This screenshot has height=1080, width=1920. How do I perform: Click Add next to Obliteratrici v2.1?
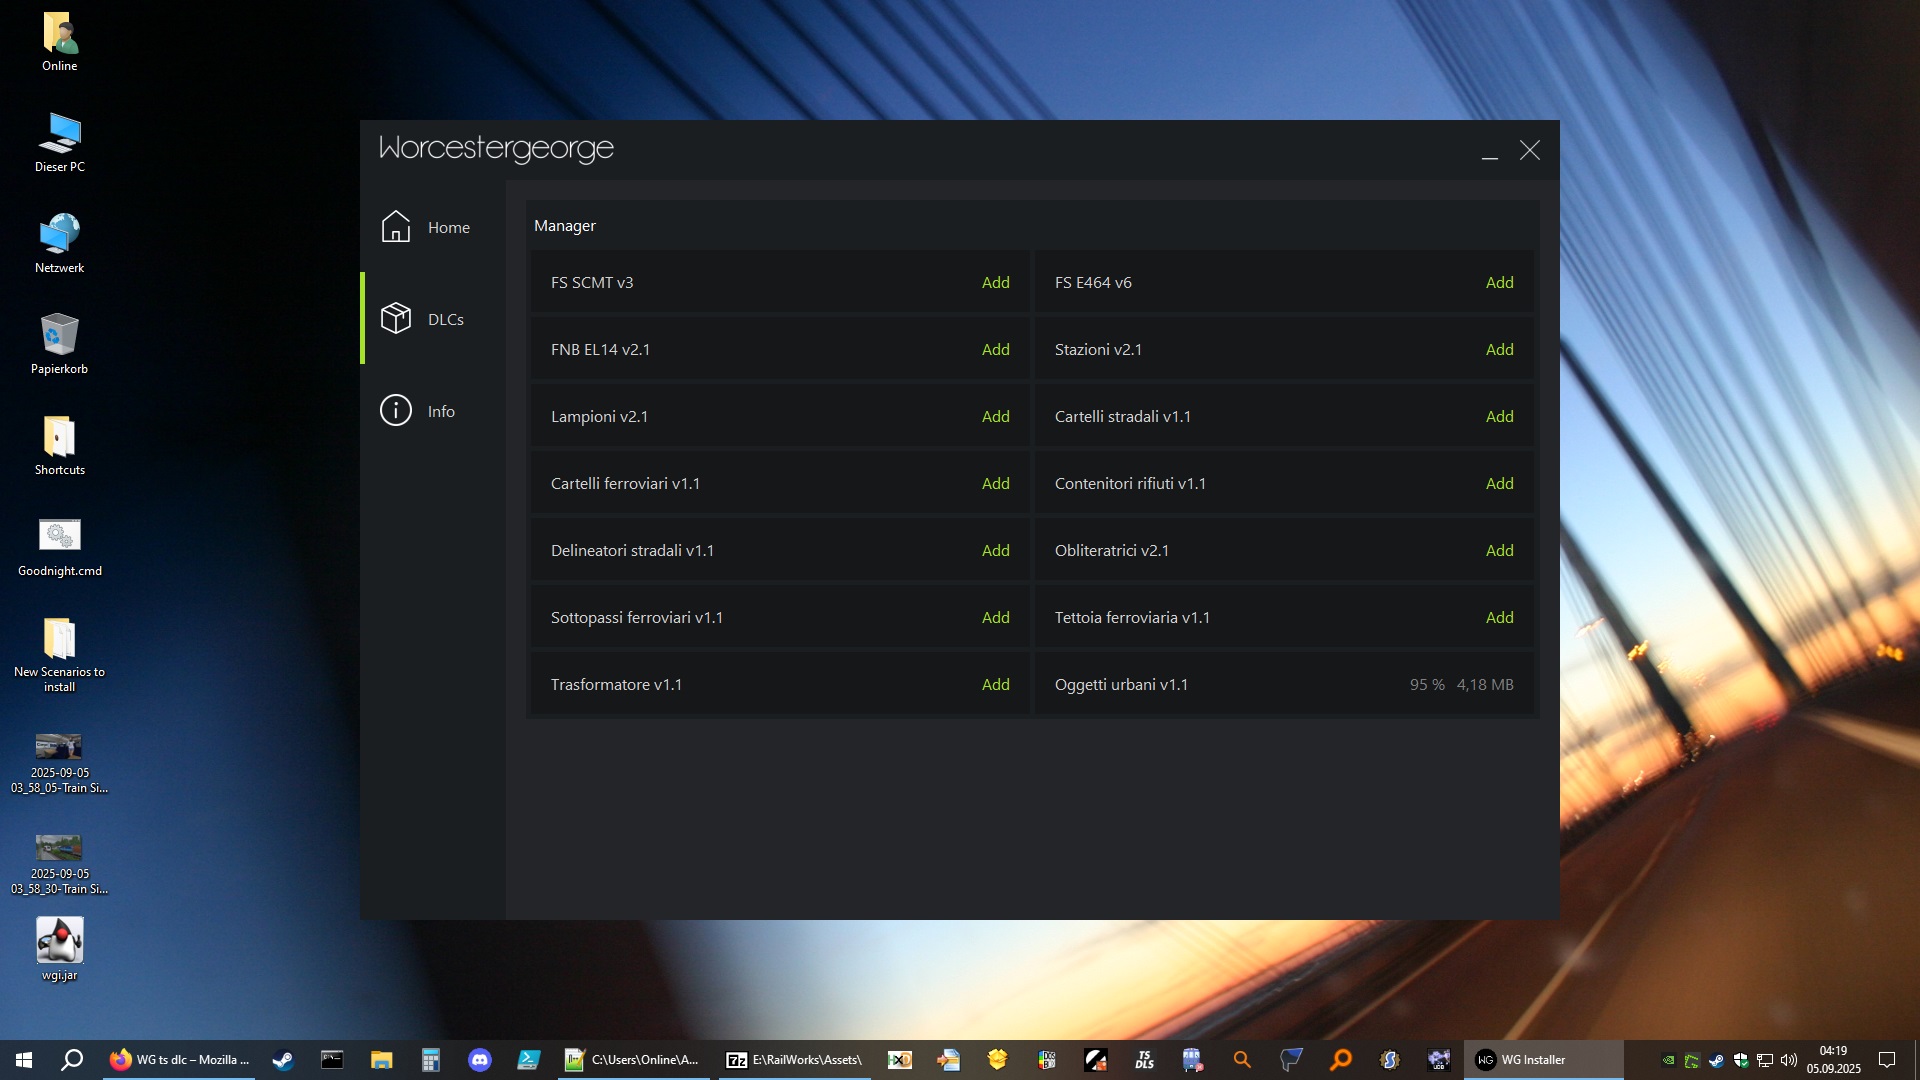pos(1499,551)
